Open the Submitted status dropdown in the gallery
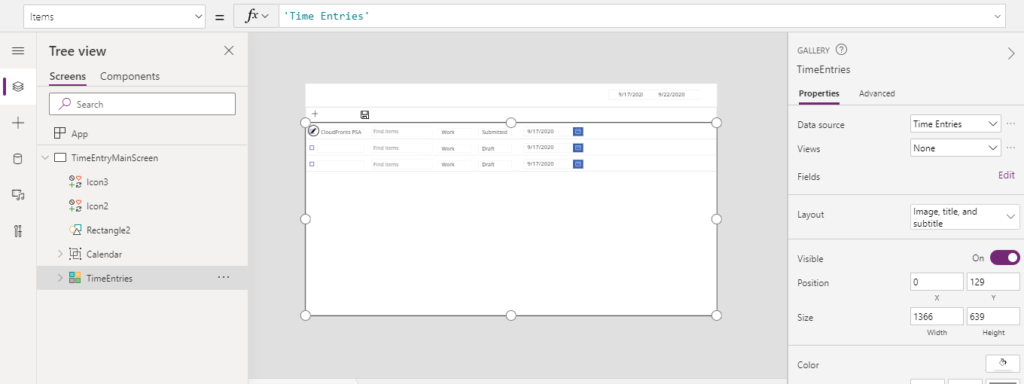Screen dimensions: 1024x384 click(x=495, y=132)
